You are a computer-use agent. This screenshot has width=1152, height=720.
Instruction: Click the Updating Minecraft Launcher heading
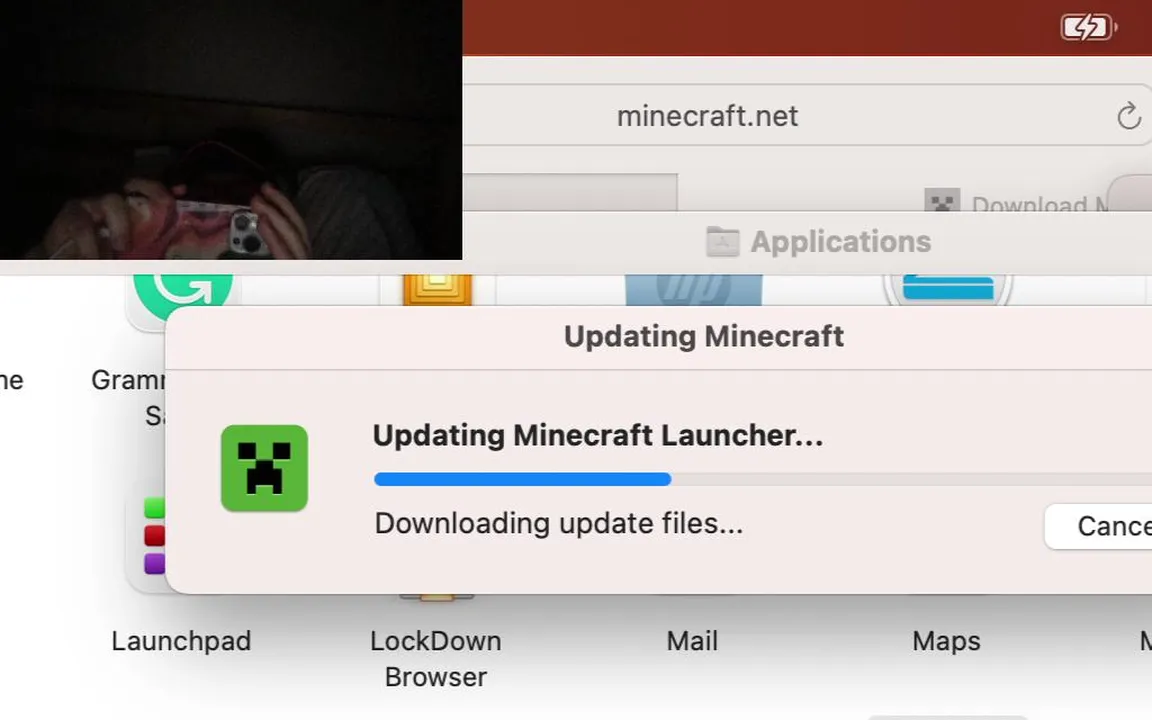[597, 435]
